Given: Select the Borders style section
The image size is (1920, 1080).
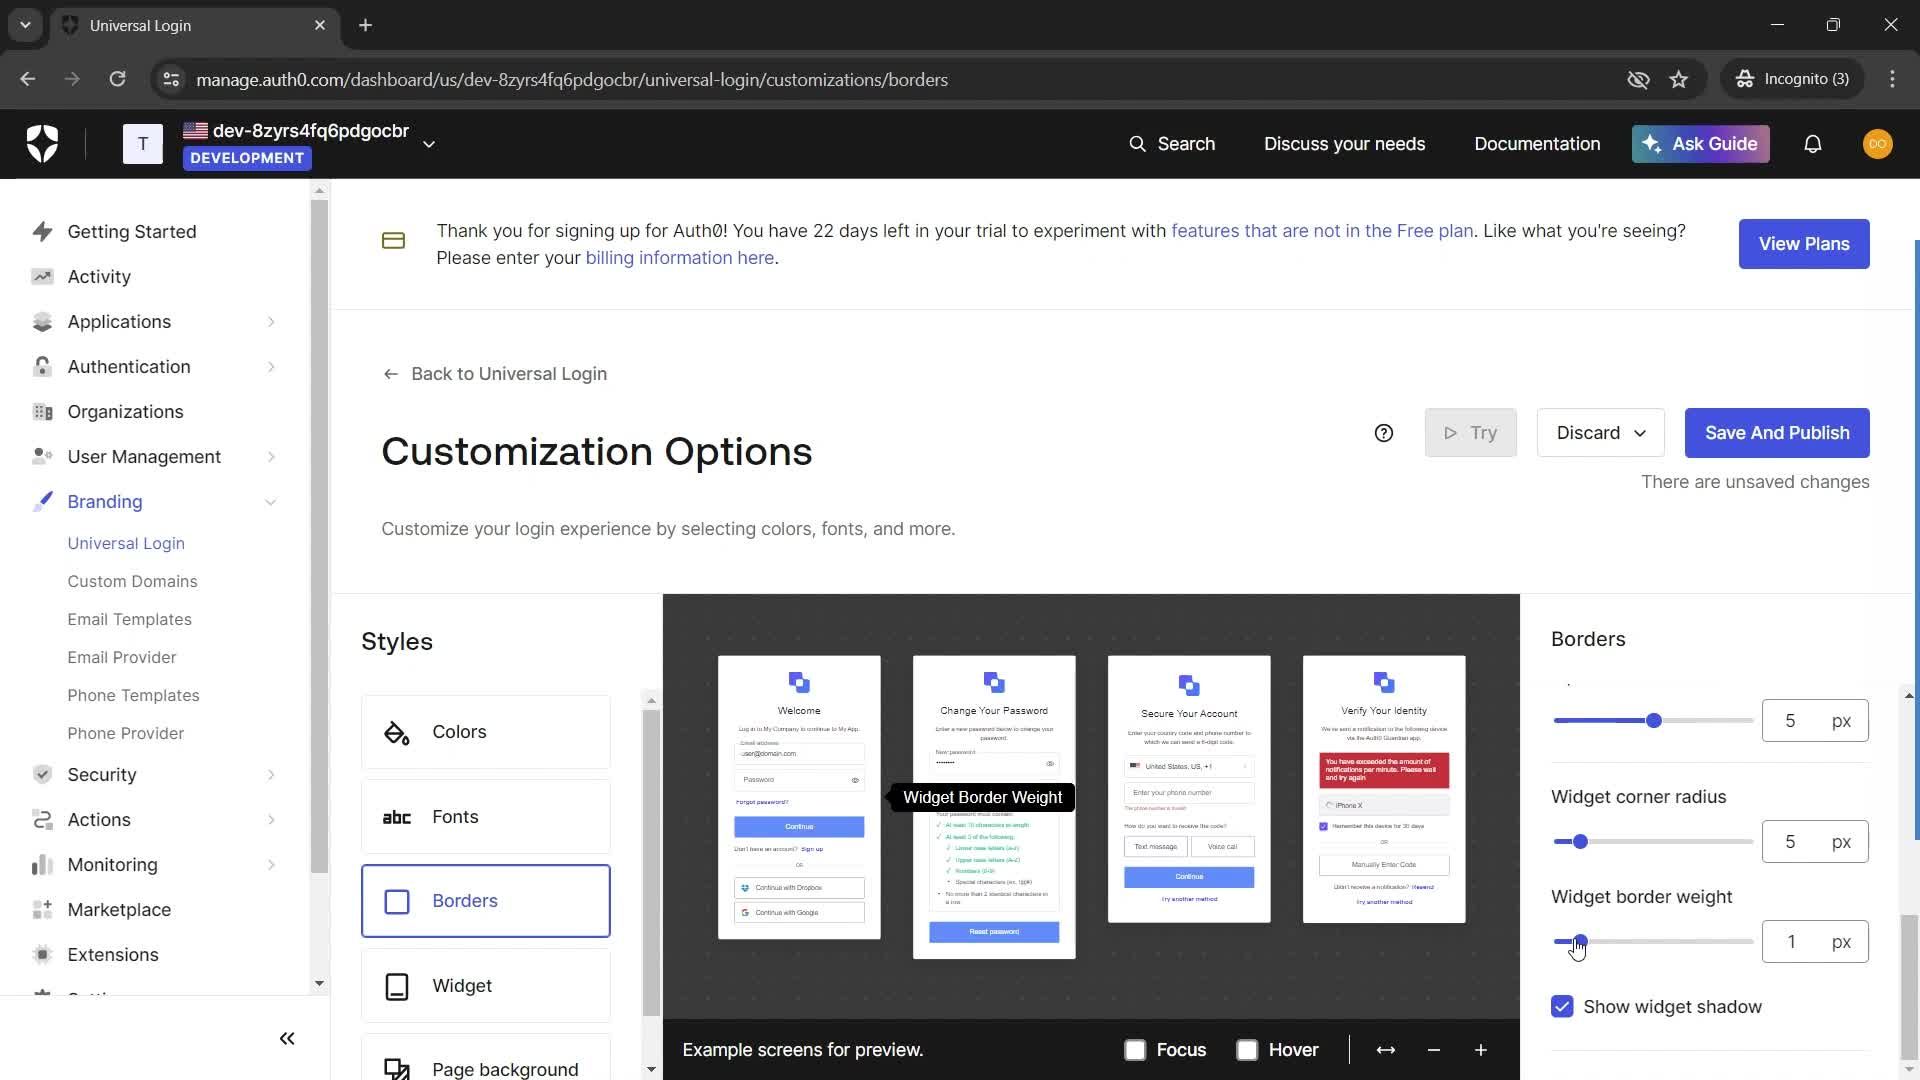Looking at the screenshot, I should point(486,901).
